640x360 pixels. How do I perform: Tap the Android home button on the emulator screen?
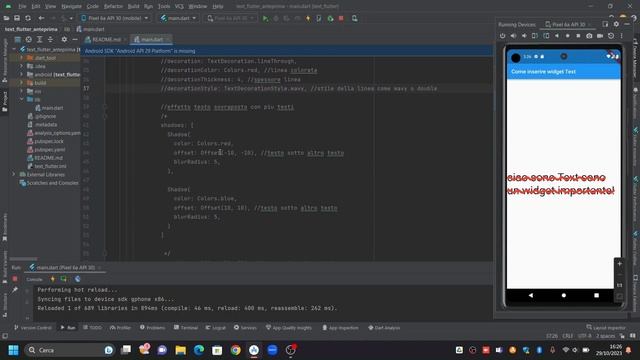(564, 295)
